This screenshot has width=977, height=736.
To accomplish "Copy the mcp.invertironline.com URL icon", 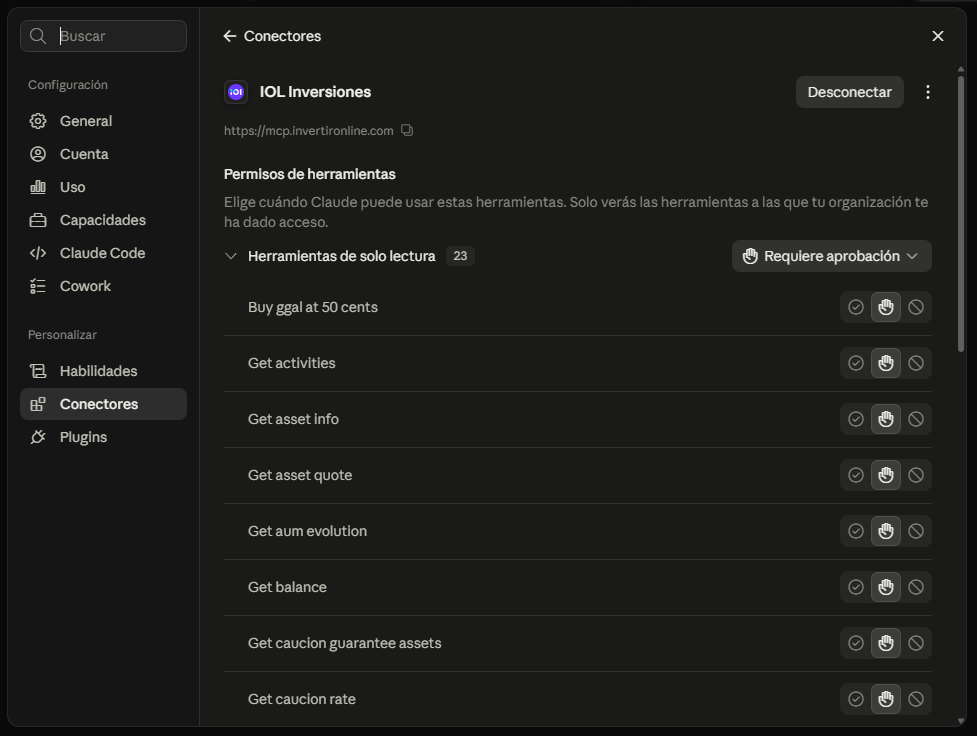I will [407, 130].
